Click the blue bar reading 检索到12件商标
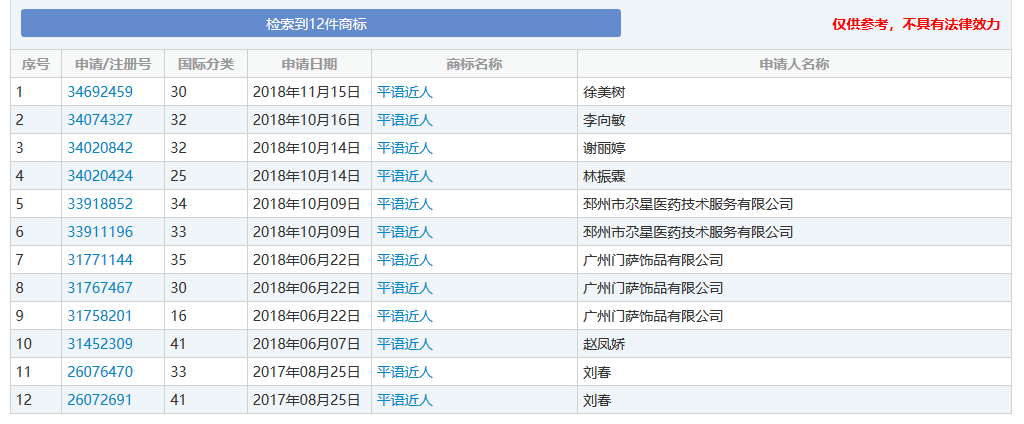This screenshot has height=424, width=1024. 321,24
